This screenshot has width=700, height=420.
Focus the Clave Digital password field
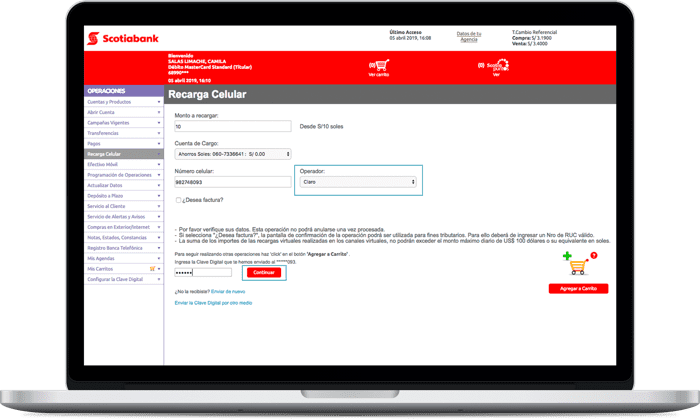(203, 272)
